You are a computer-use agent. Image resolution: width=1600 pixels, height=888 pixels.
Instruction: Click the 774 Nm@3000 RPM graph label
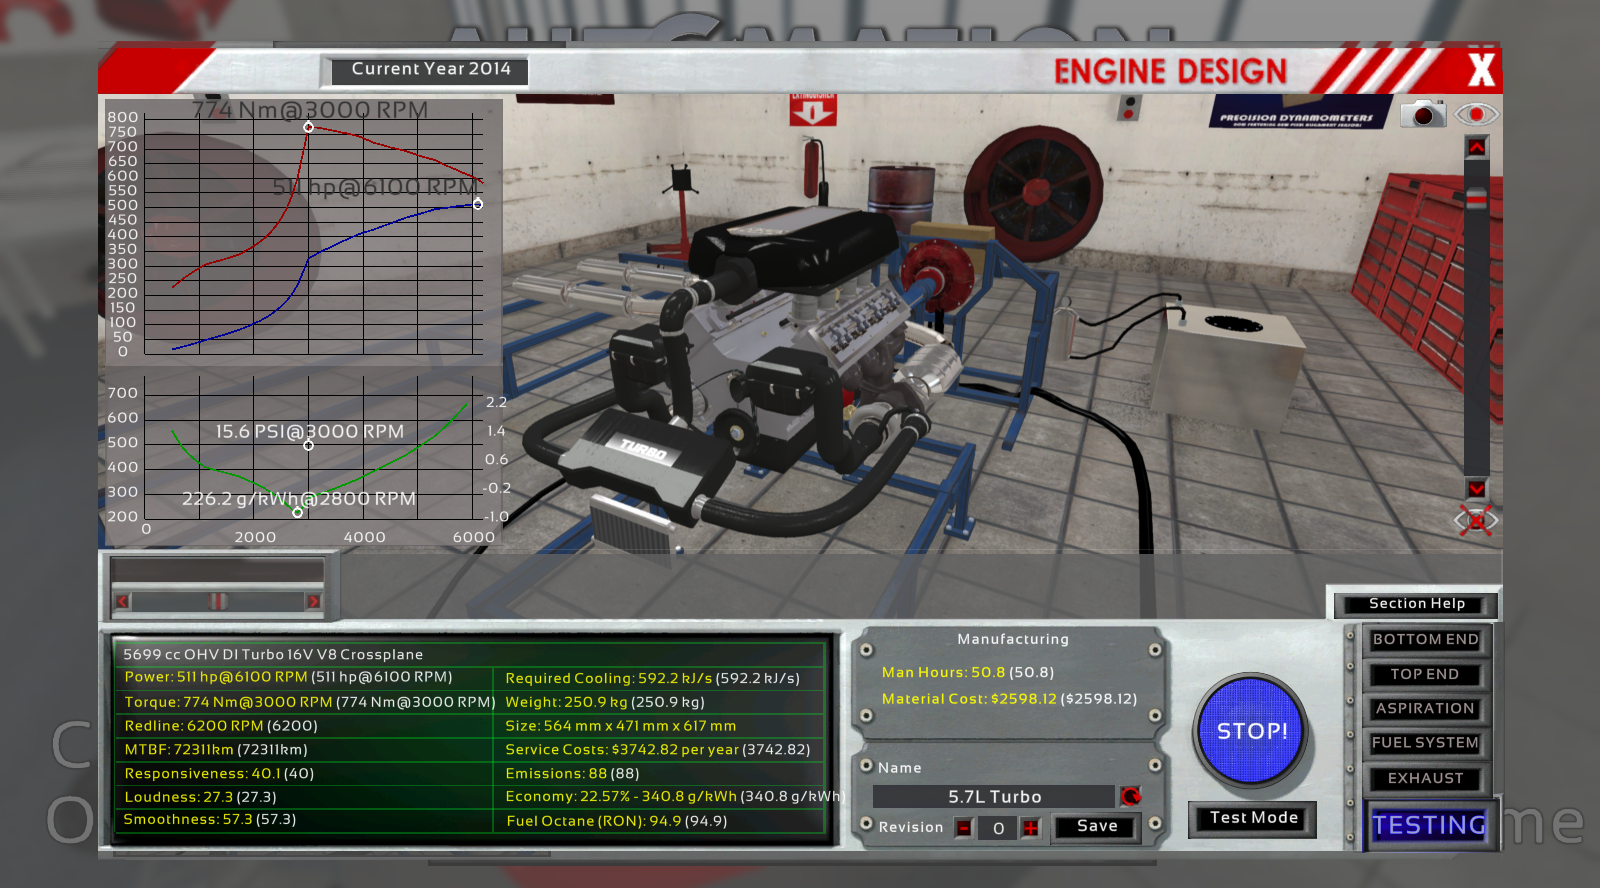coord(310,110)
